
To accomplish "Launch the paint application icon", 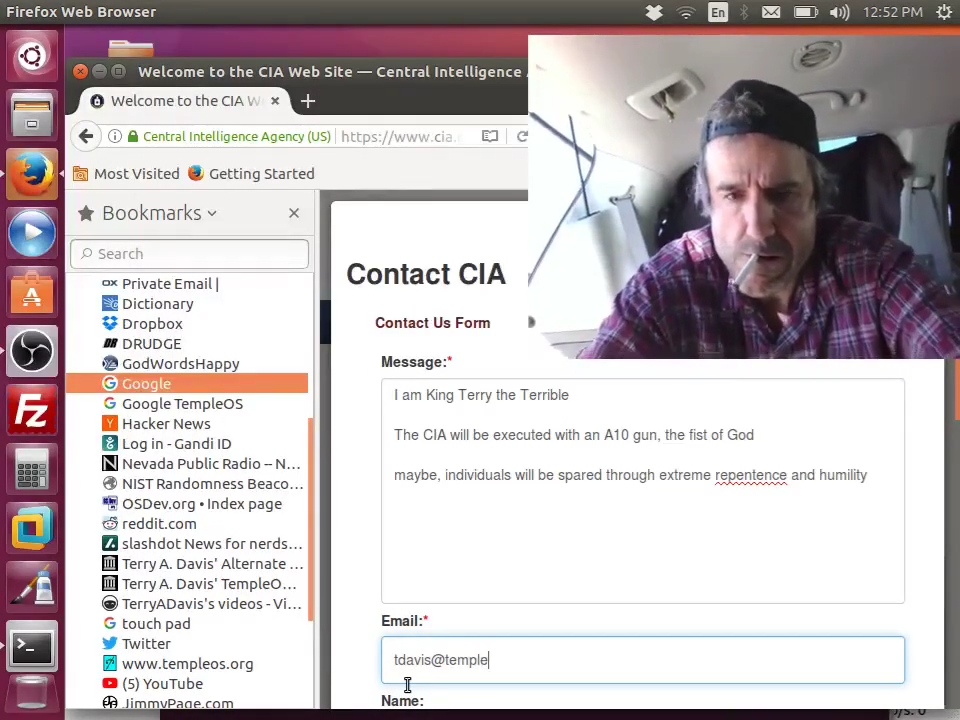I will pyautogui.click(x=32, y=587).
